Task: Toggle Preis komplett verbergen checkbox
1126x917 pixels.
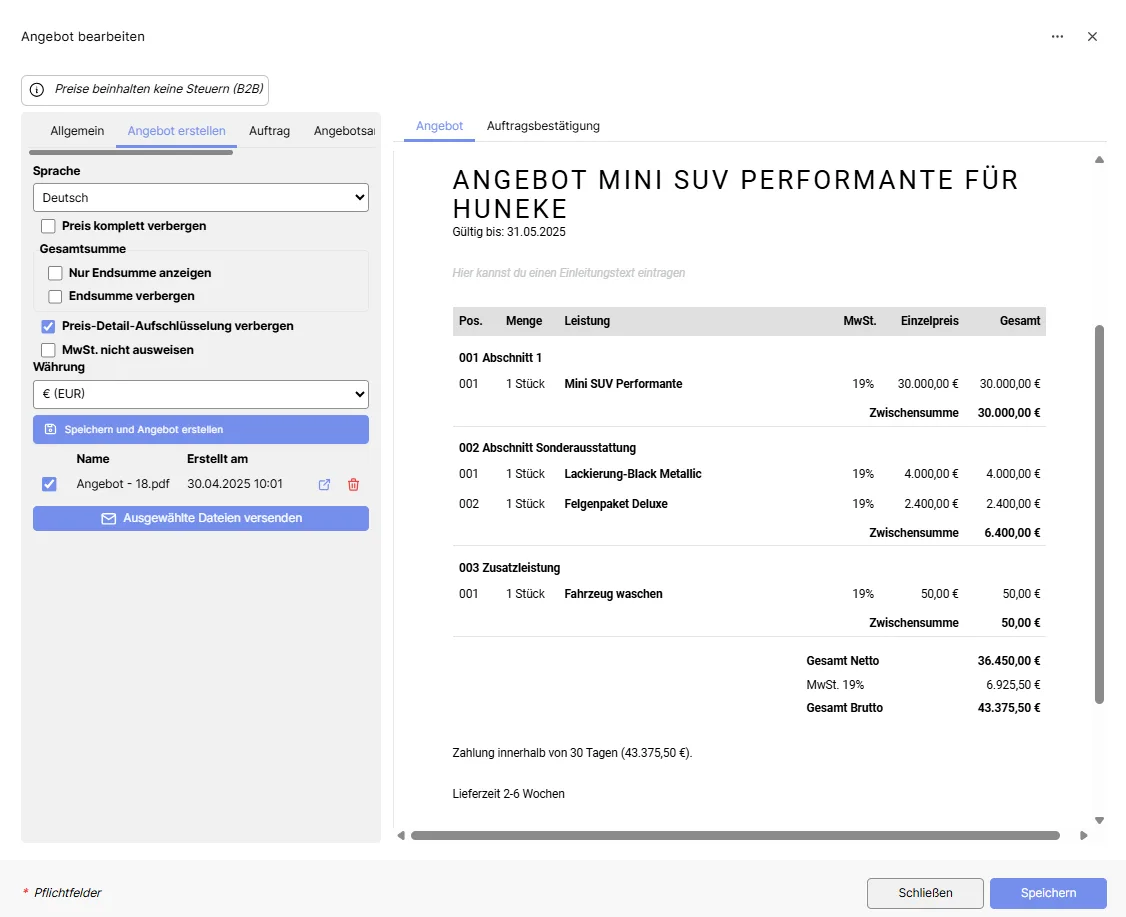Action: pyautogui.click(x=48, y=226)
